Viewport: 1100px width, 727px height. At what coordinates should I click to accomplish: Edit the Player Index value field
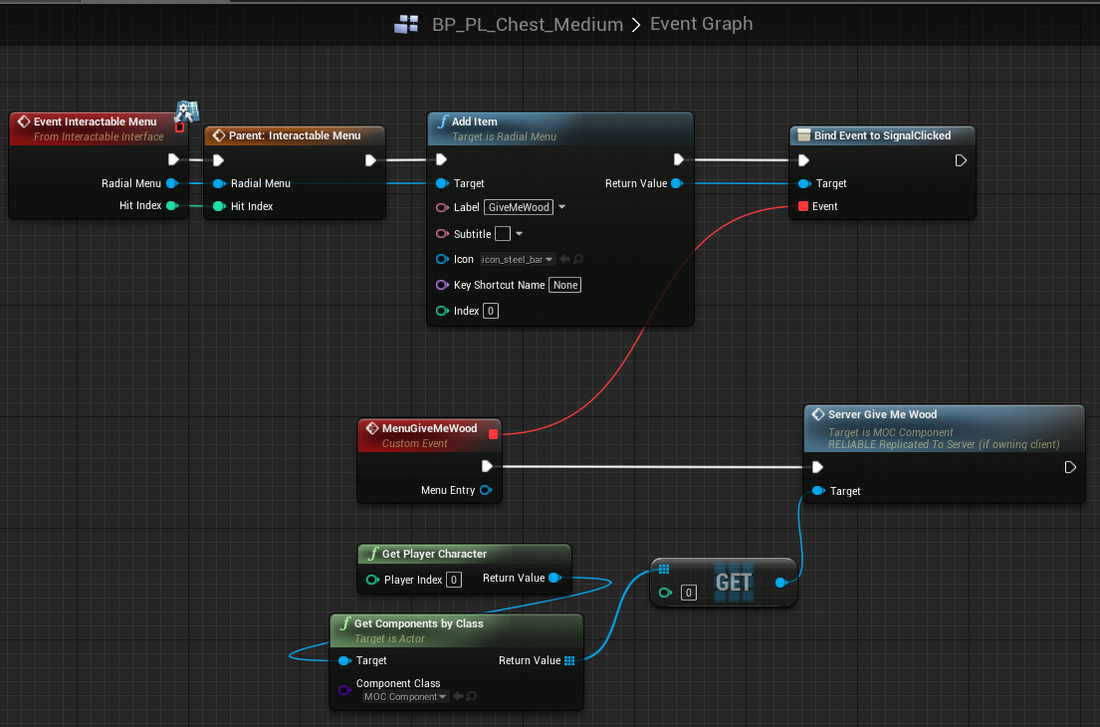point(454,580)
